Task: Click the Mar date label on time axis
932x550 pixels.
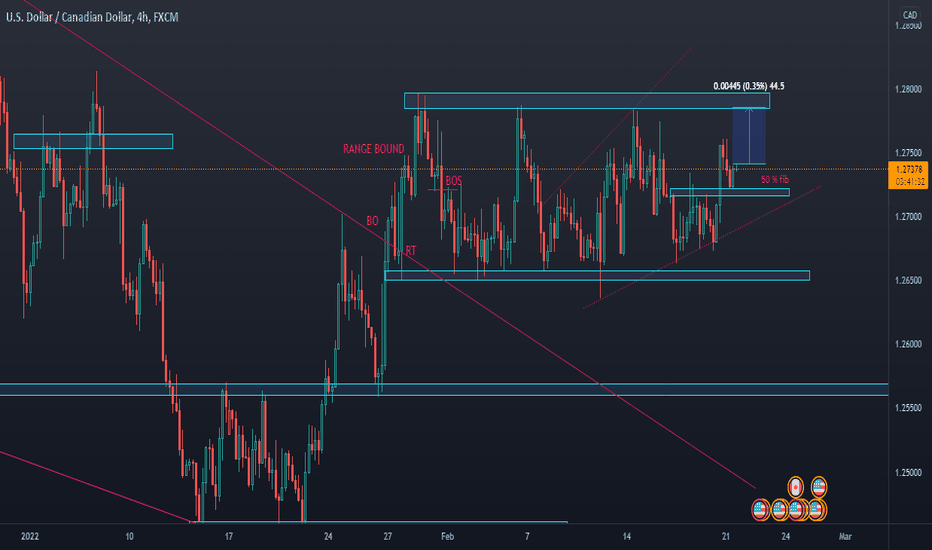Action: (845, 536)
